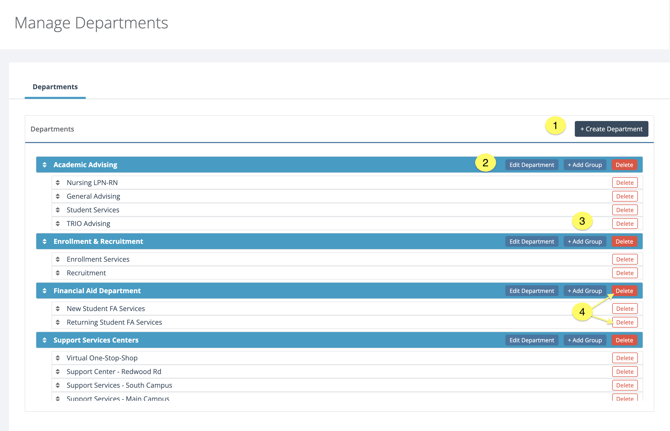670x431 pixels.
Task: Select the Support Services - South Campus name
Action: (119, 385)
